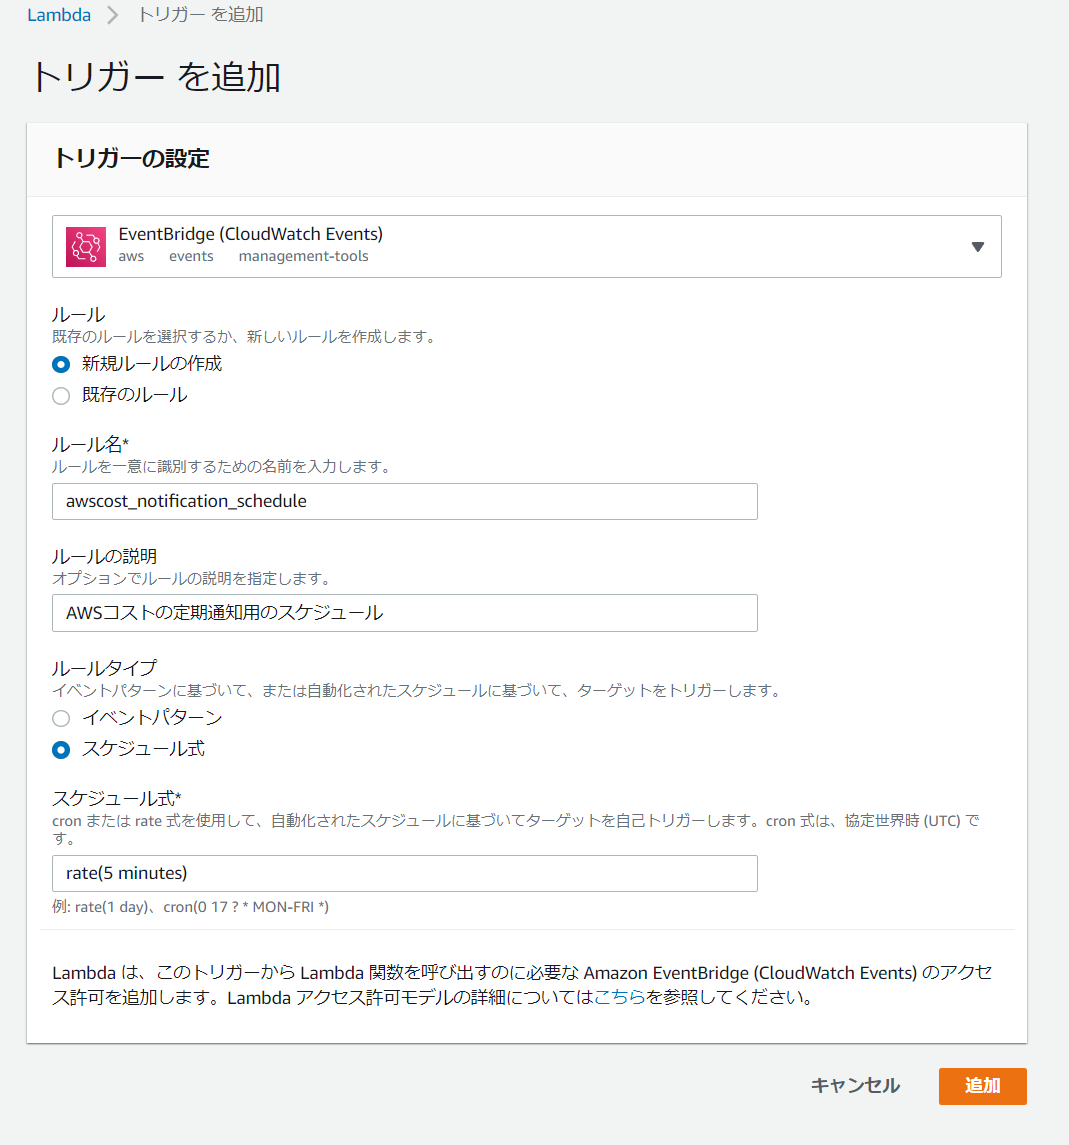Open the こちら permissions model link
The image size is (1069, 1145).
coord(619,997)
